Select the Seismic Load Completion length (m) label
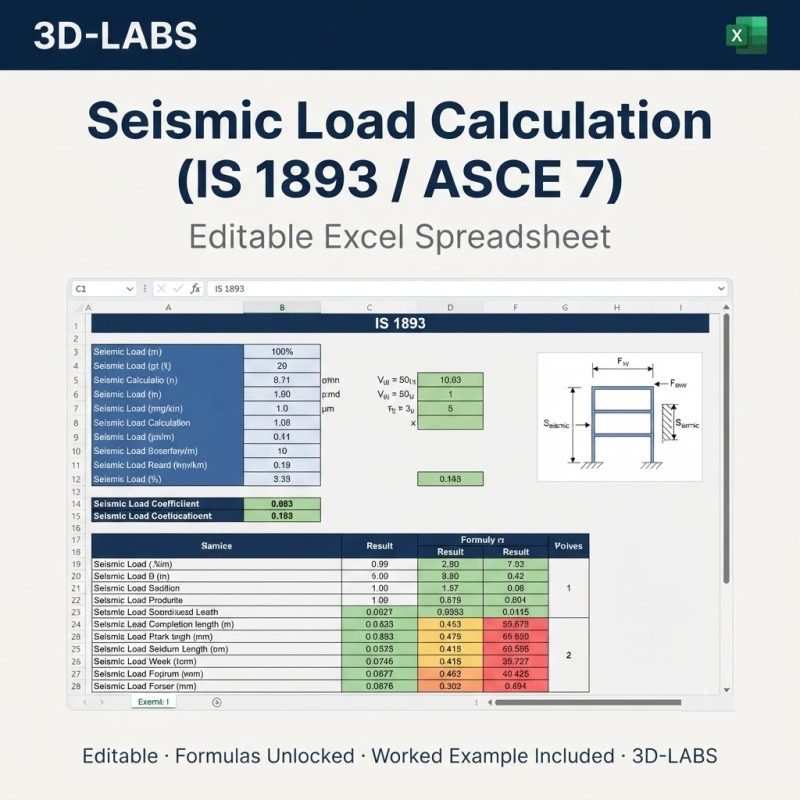Viewport: 800px width, 800px height. click(216, 624)
